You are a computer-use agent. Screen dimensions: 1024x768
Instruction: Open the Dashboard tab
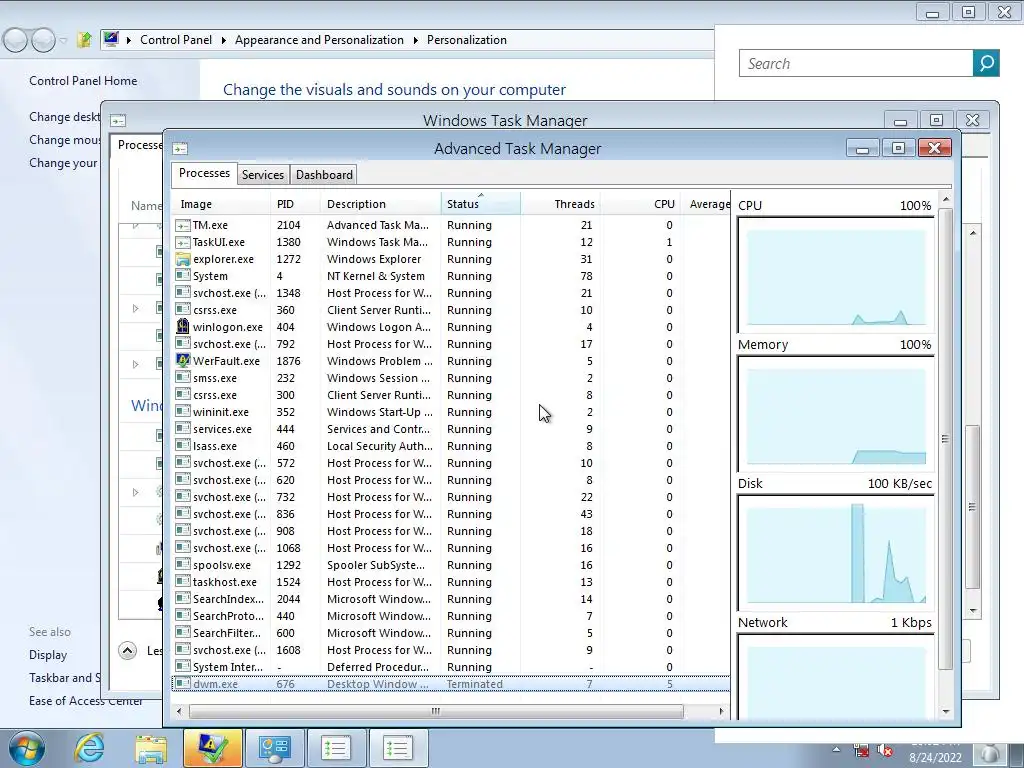point(324,175)
